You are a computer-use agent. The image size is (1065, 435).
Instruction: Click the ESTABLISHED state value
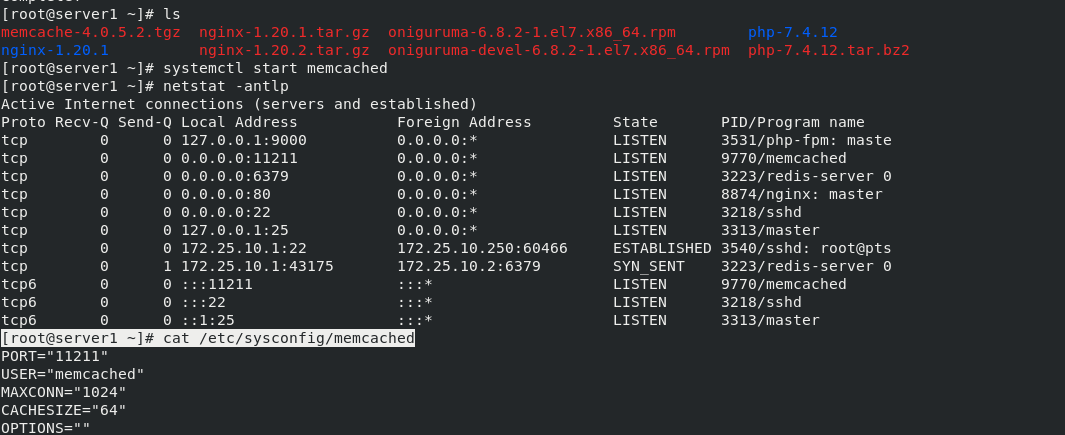pyautogui.click(x=662, y=248)
